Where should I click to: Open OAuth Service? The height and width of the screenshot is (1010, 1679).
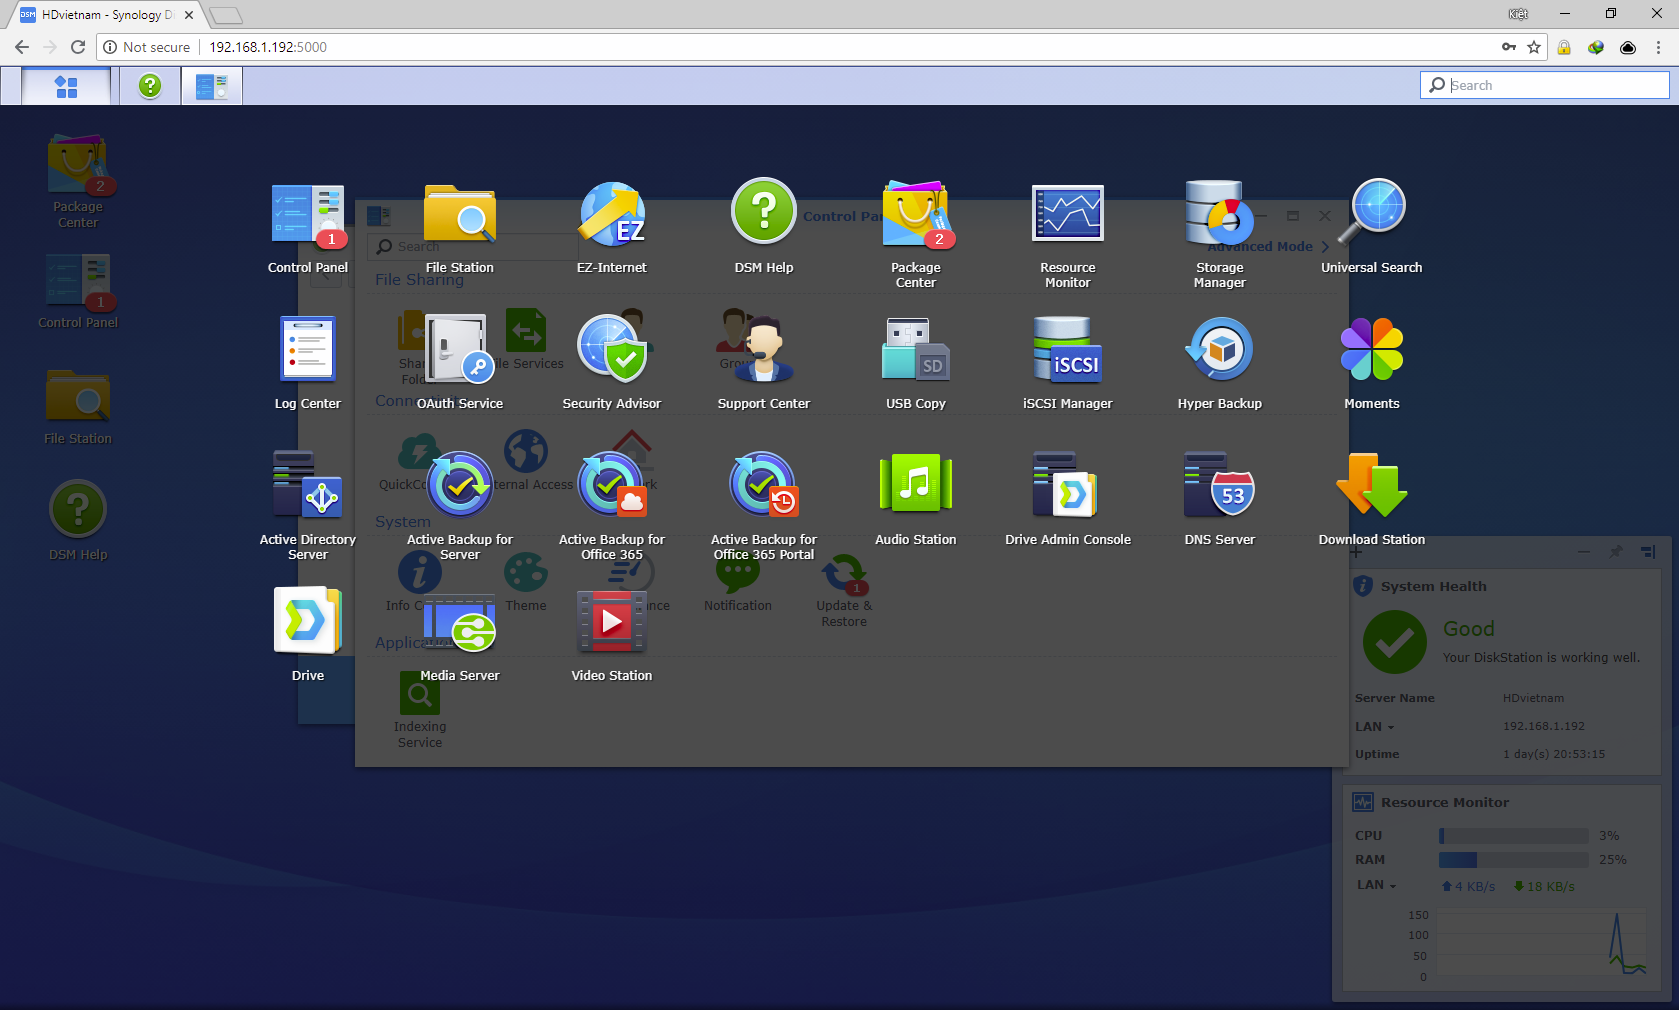[460, 363]
